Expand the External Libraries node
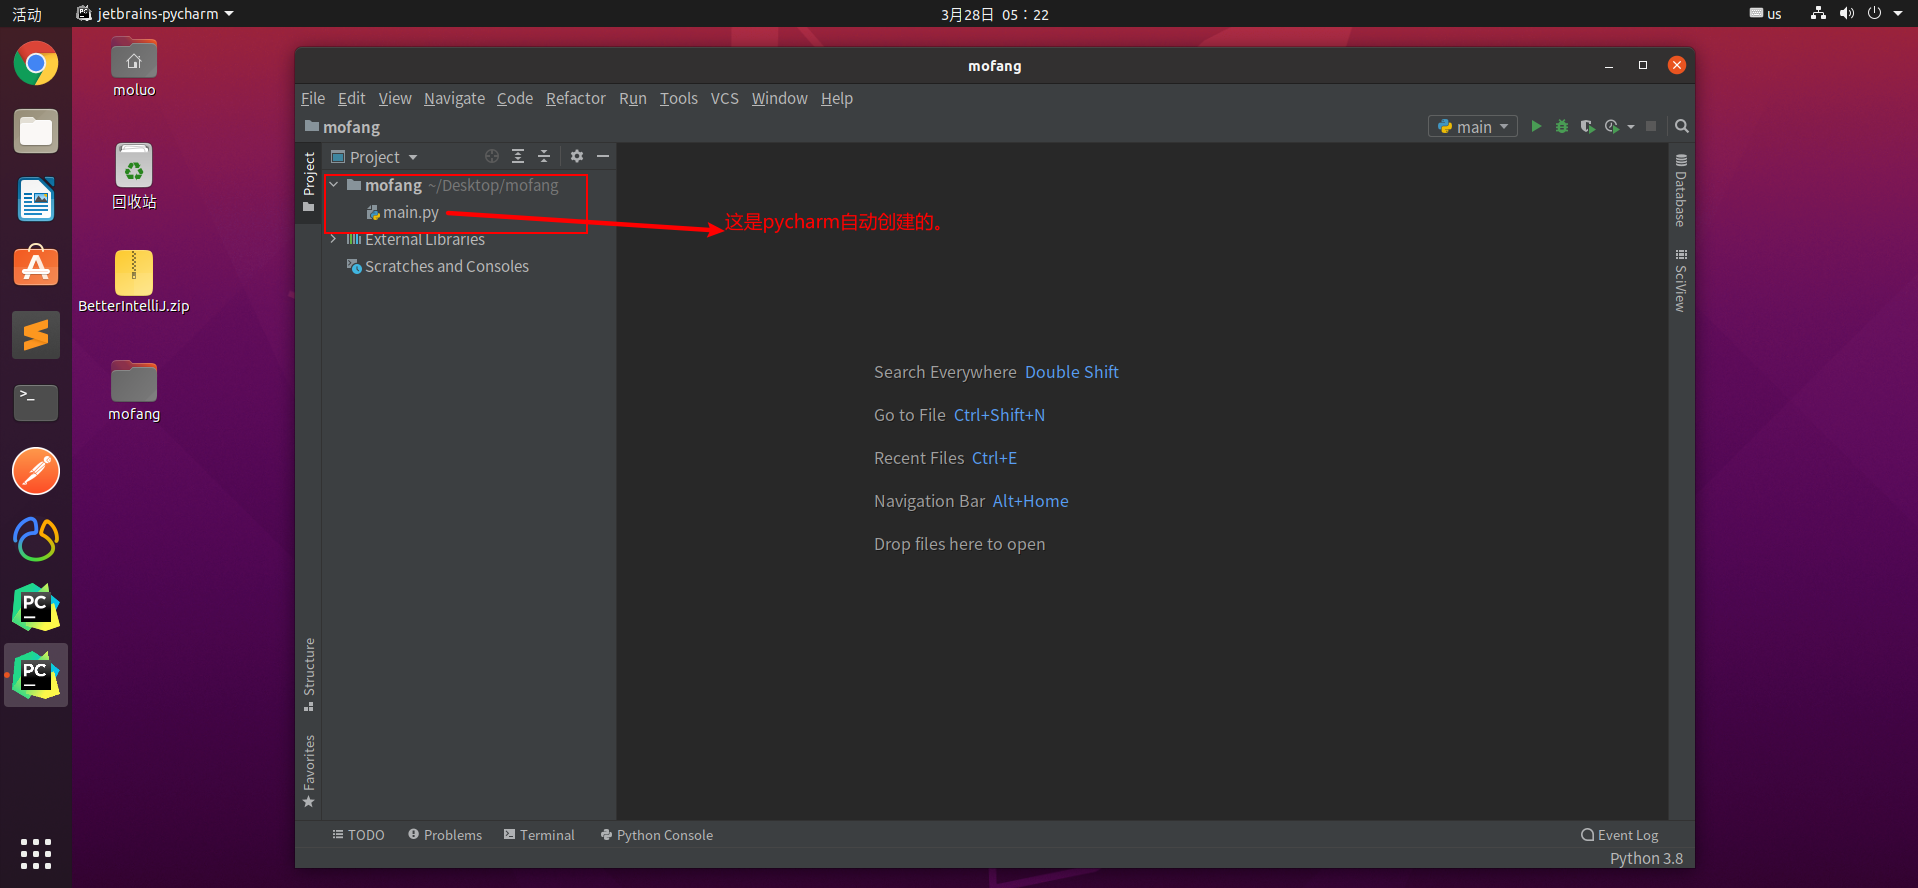 pyautogui.click(x=334, y=239)
